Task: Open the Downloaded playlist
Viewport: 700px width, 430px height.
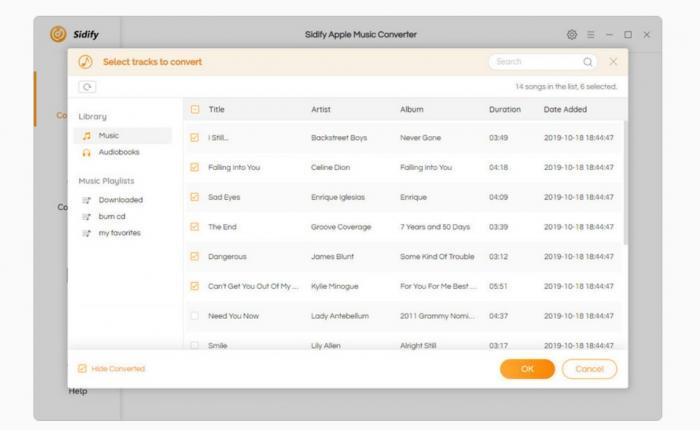Action: 121,200
